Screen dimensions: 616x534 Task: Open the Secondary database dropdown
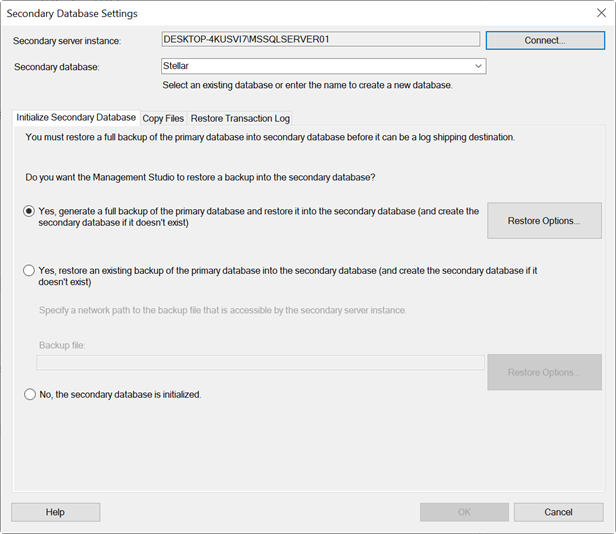click(478, 66)
